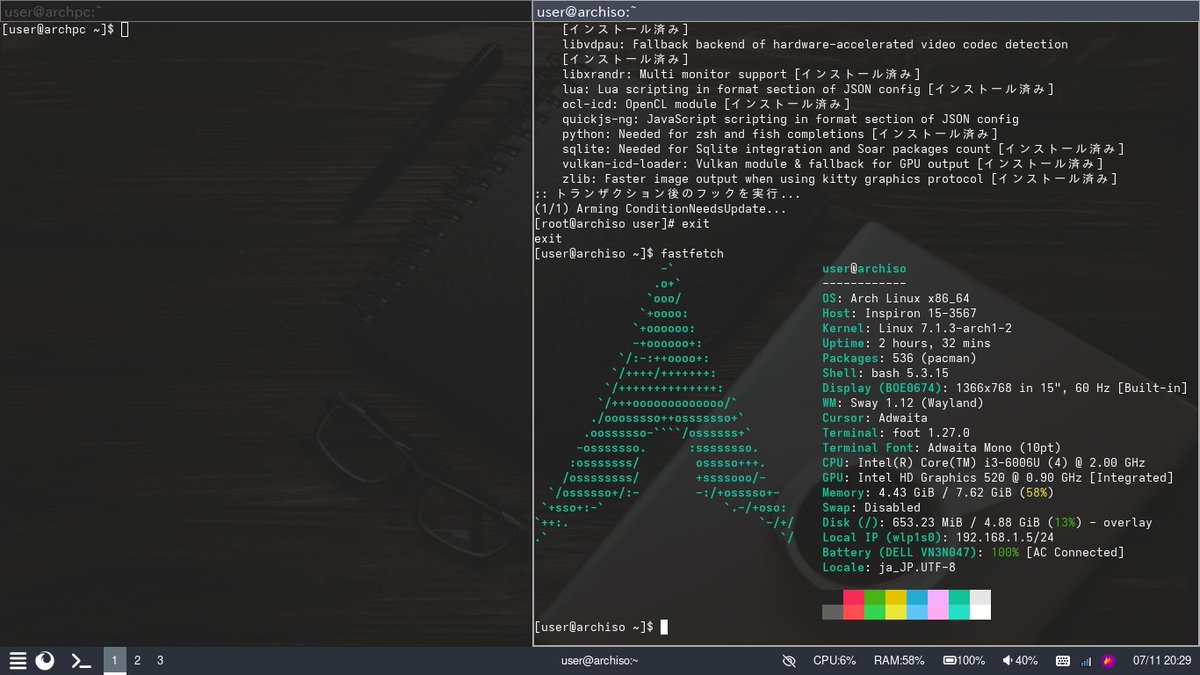
Task: Open a terminal from the taskbar launcher icon
Action: [x=82, y=660]
